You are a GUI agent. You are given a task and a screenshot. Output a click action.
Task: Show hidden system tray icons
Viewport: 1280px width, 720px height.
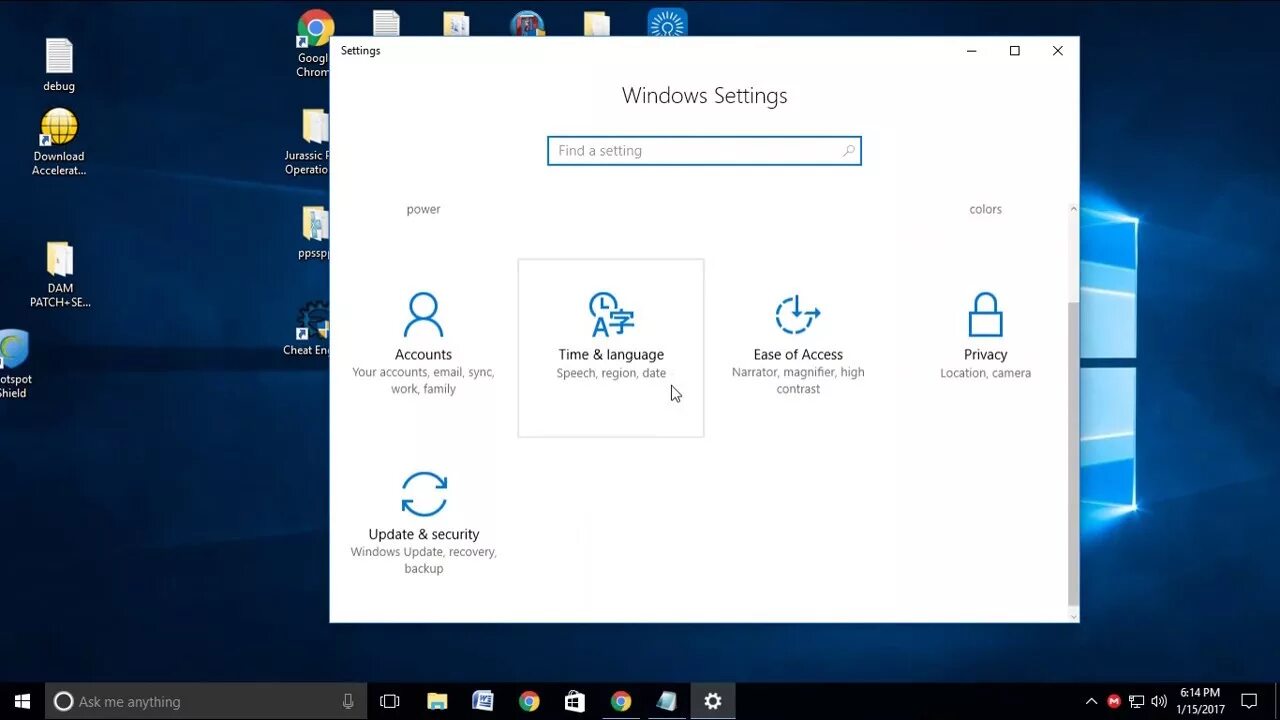1091,701
